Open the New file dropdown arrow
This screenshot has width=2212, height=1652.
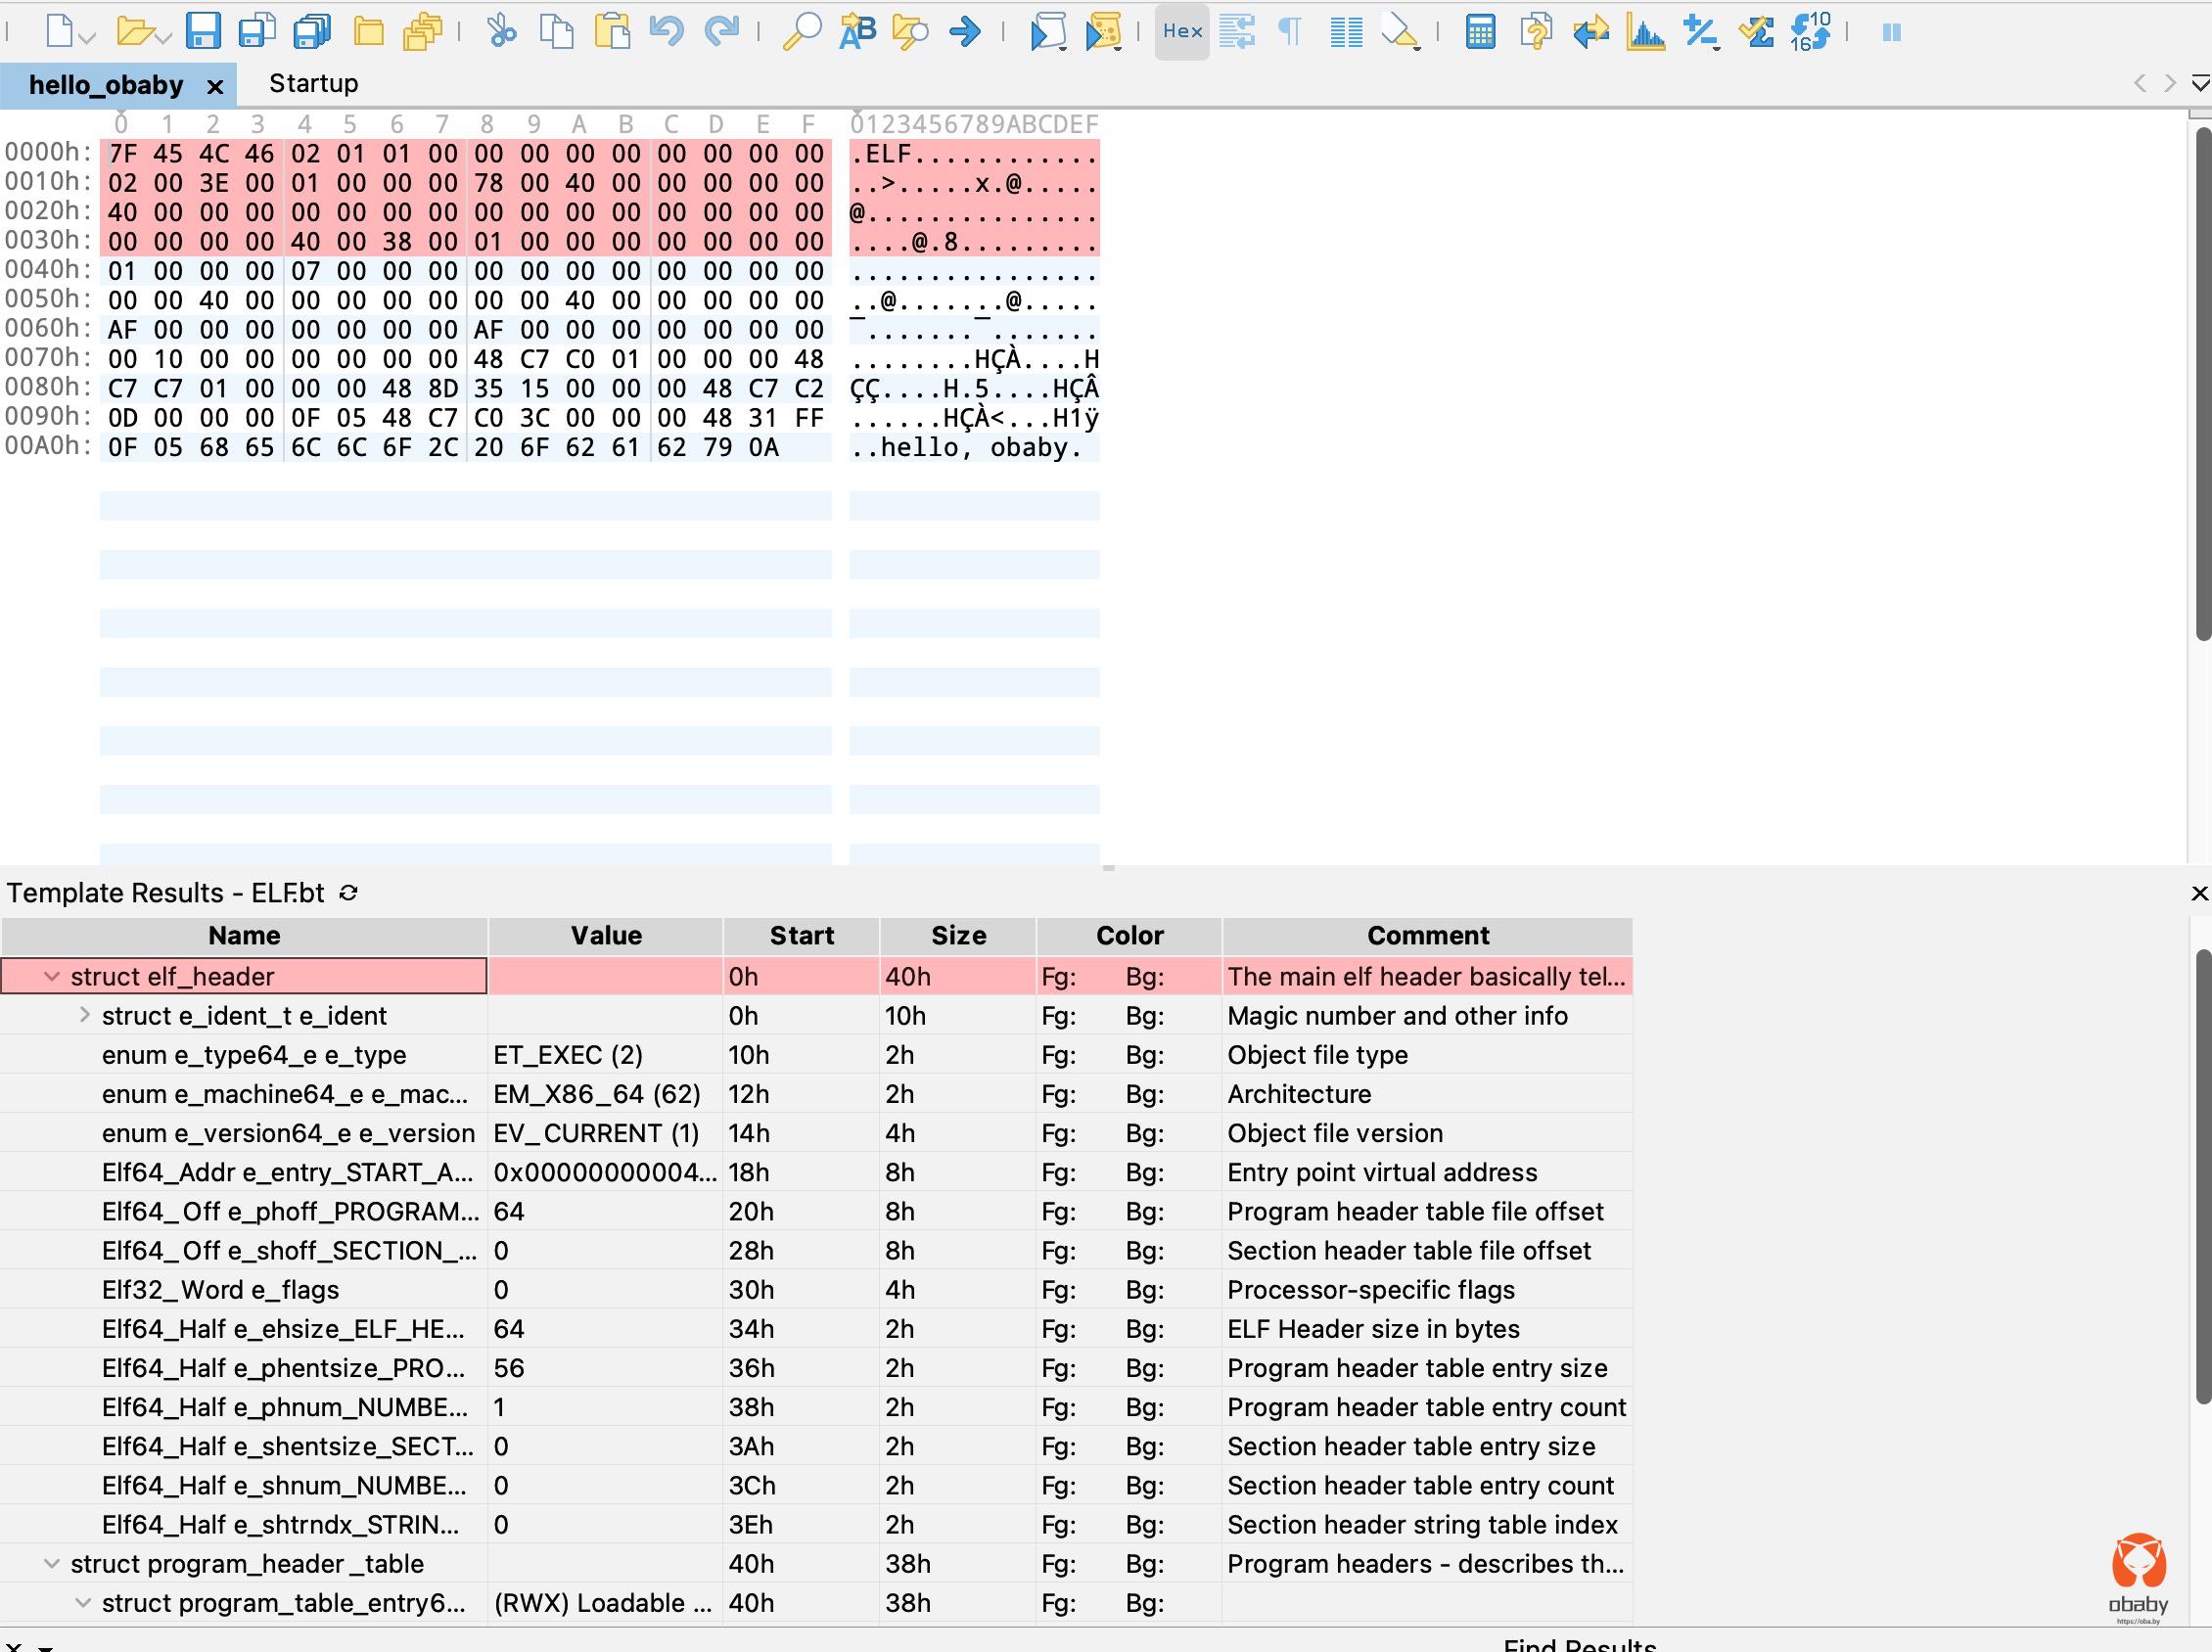(87, 38)
